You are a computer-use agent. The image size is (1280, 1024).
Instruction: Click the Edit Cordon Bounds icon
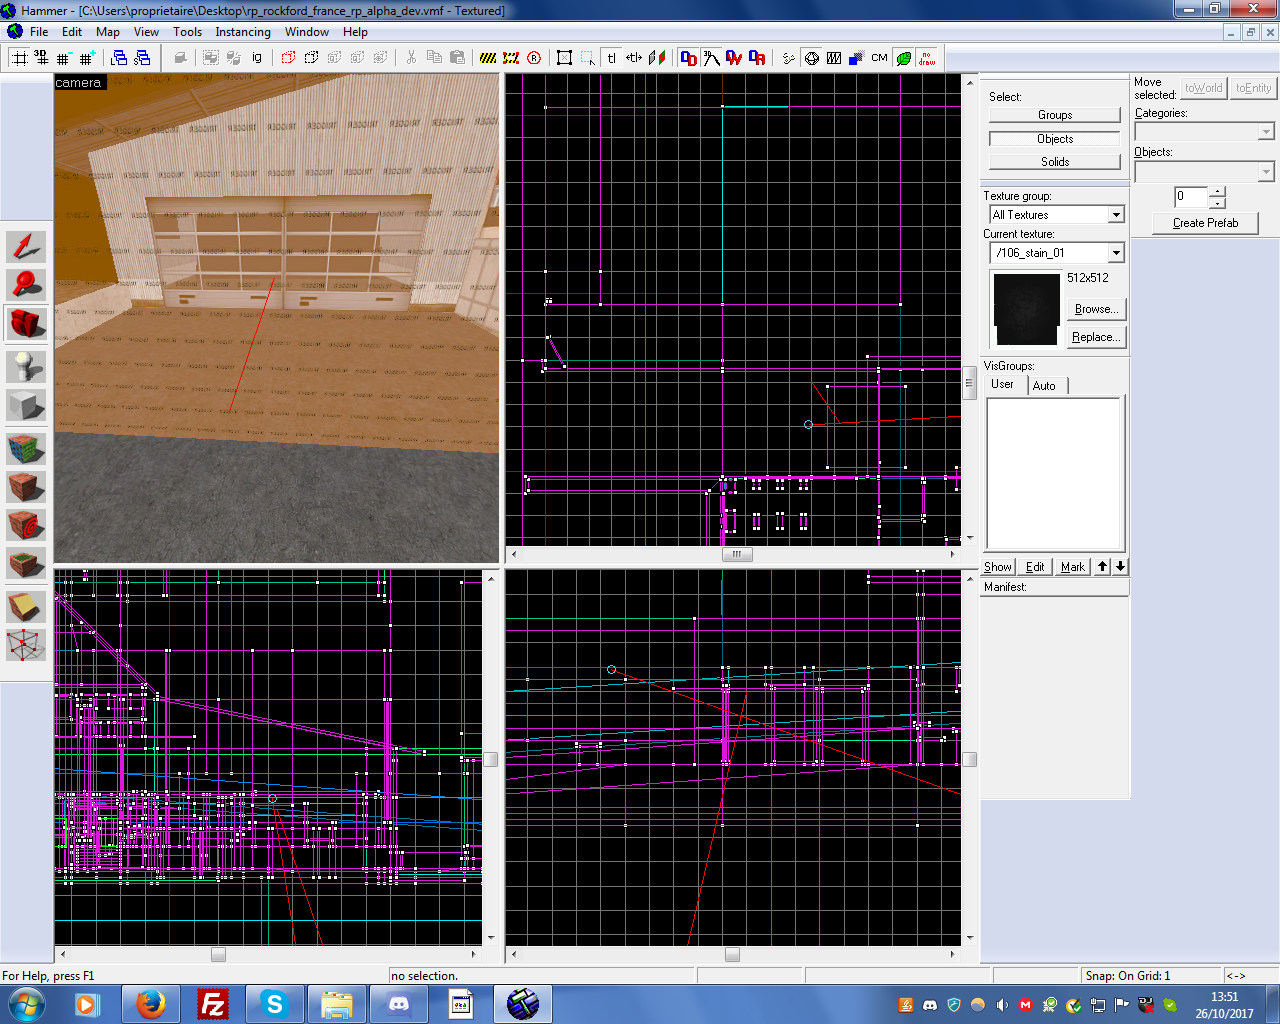[x=511, y=58]
